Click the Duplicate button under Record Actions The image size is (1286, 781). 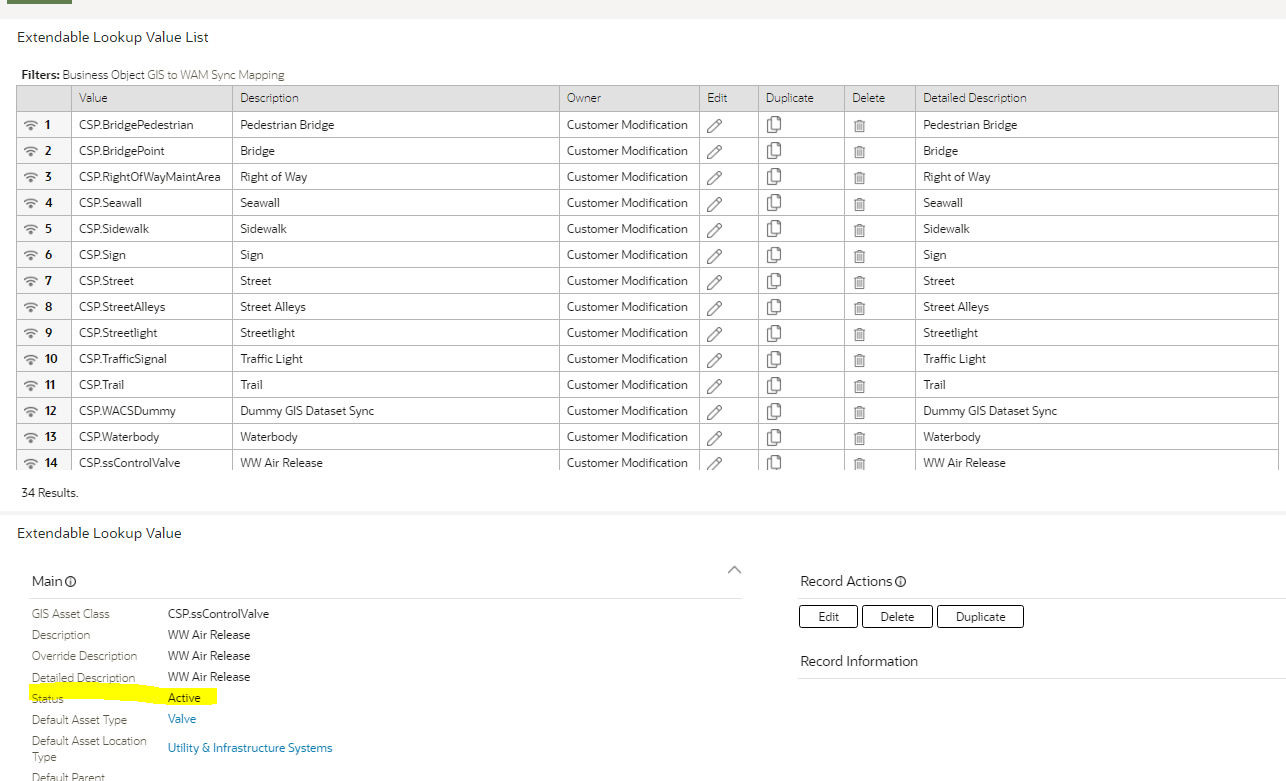tap(980, 616)
